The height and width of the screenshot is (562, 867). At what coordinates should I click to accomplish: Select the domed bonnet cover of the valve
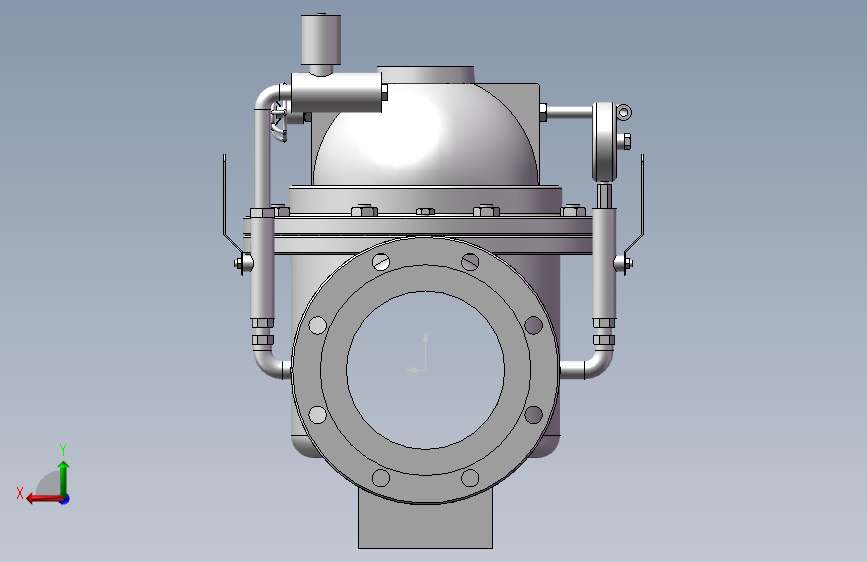[x=425, y=134]
